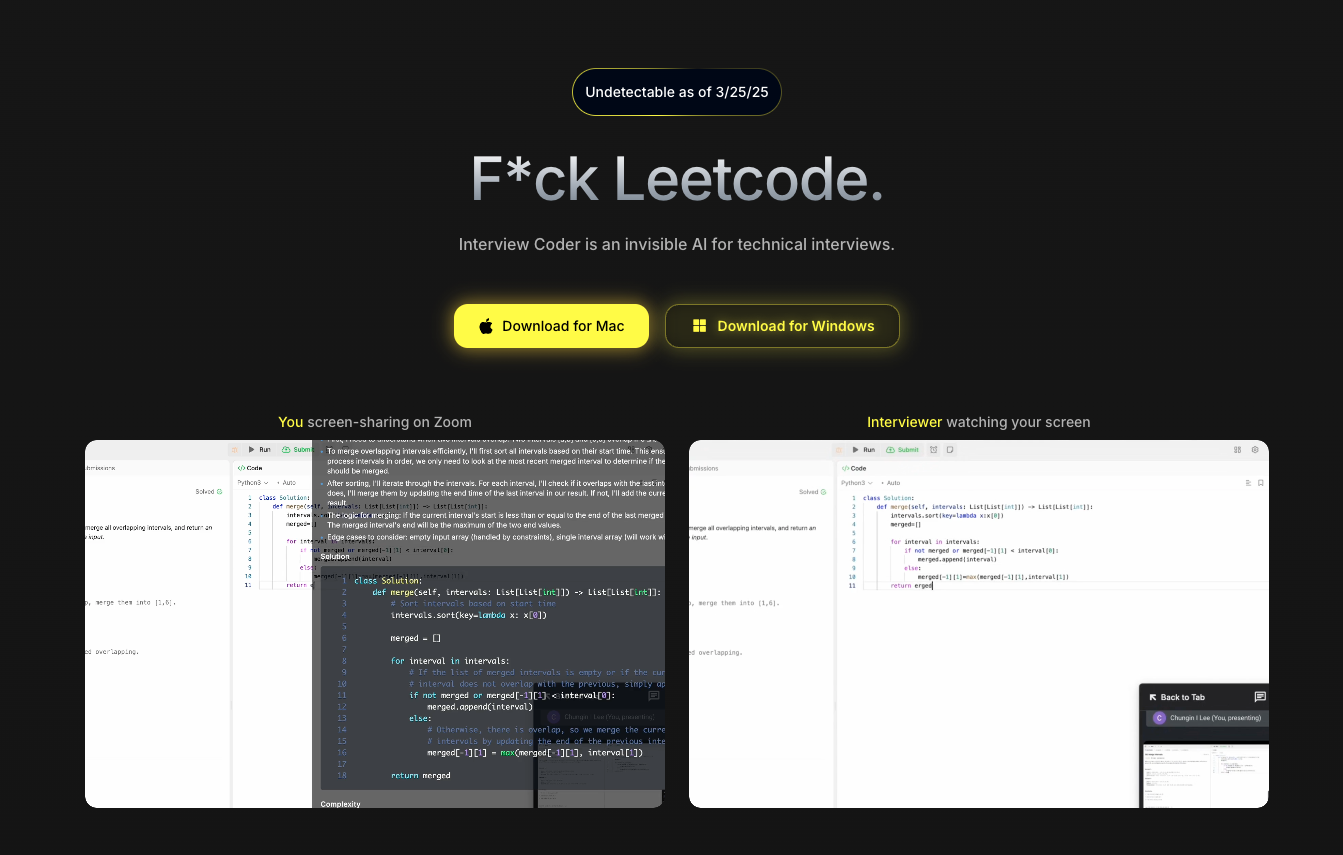
Task: Select the Chungin Lee presenting thumbnail
Action: tap(1205, 718)
